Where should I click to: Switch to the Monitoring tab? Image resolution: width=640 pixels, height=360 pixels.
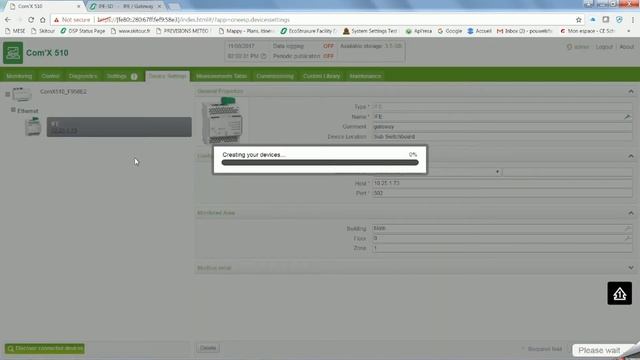pos(19,76)
